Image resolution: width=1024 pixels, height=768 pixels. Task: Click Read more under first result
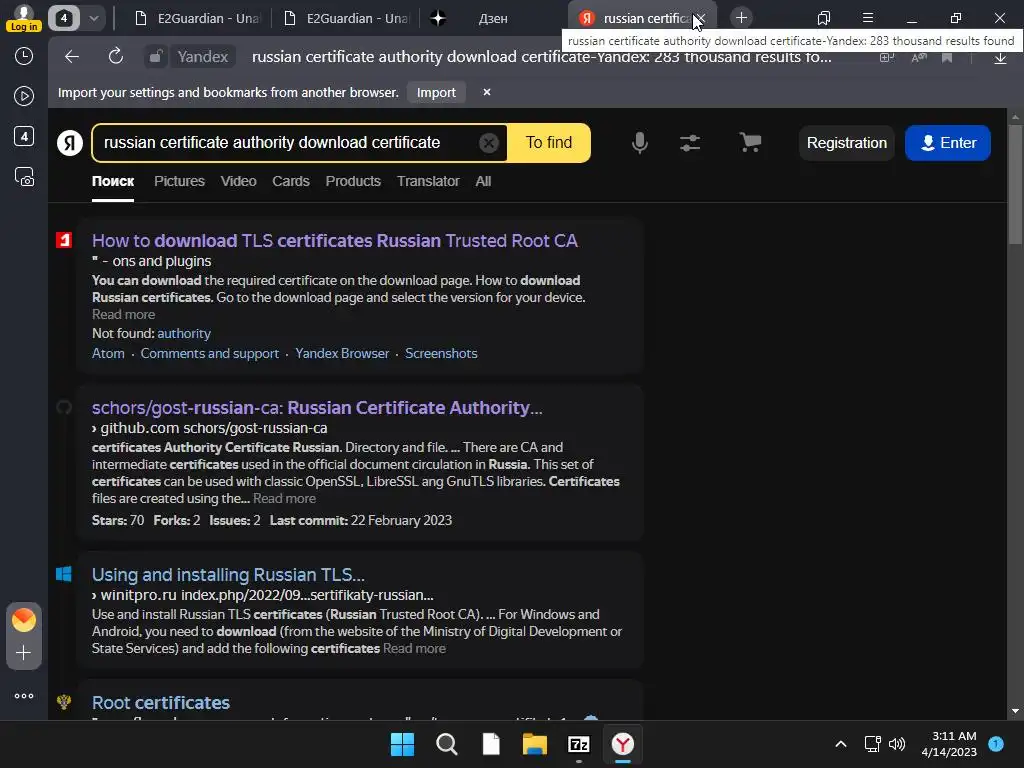[123, 315]
